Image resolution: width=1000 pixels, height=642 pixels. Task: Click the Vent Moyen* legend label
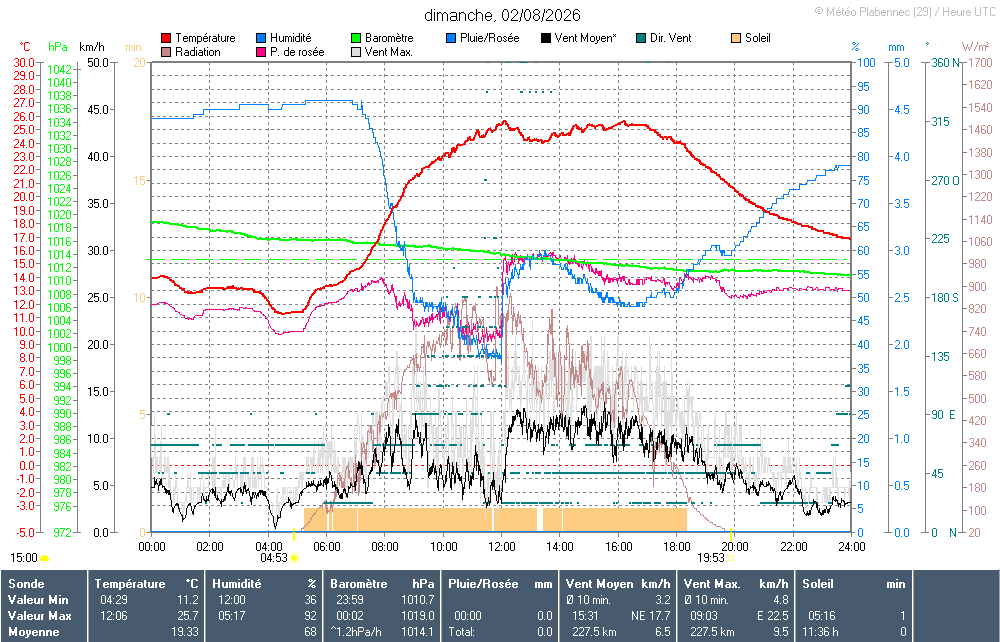tap(585, 38)
